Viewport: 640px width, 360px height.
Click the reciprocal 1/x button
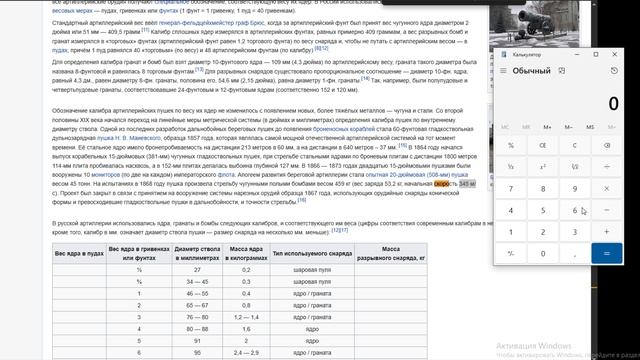pos(511,167)
